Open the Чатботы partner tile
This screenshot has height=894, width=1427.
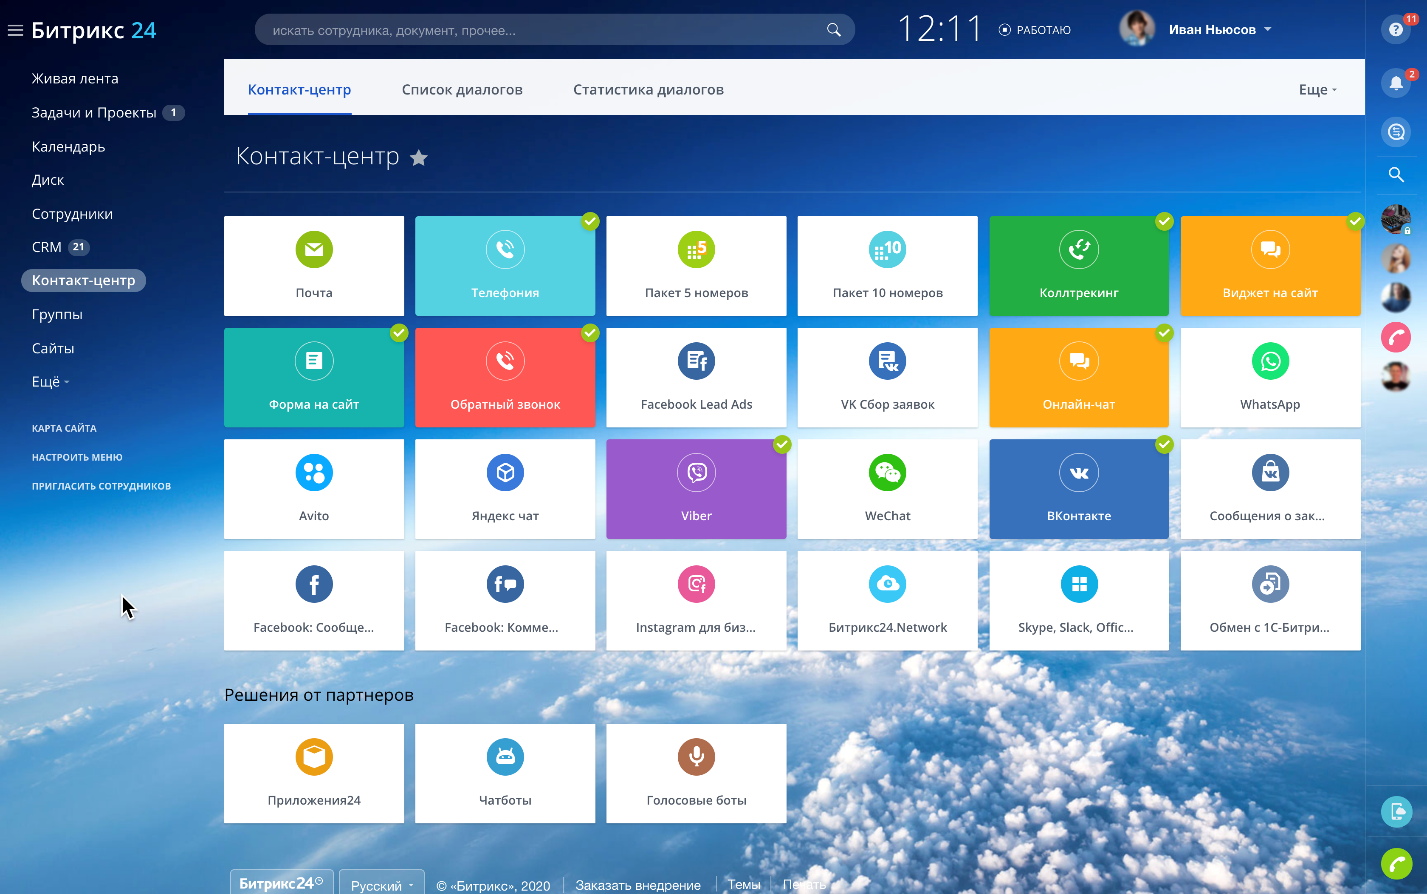point(505,774)
